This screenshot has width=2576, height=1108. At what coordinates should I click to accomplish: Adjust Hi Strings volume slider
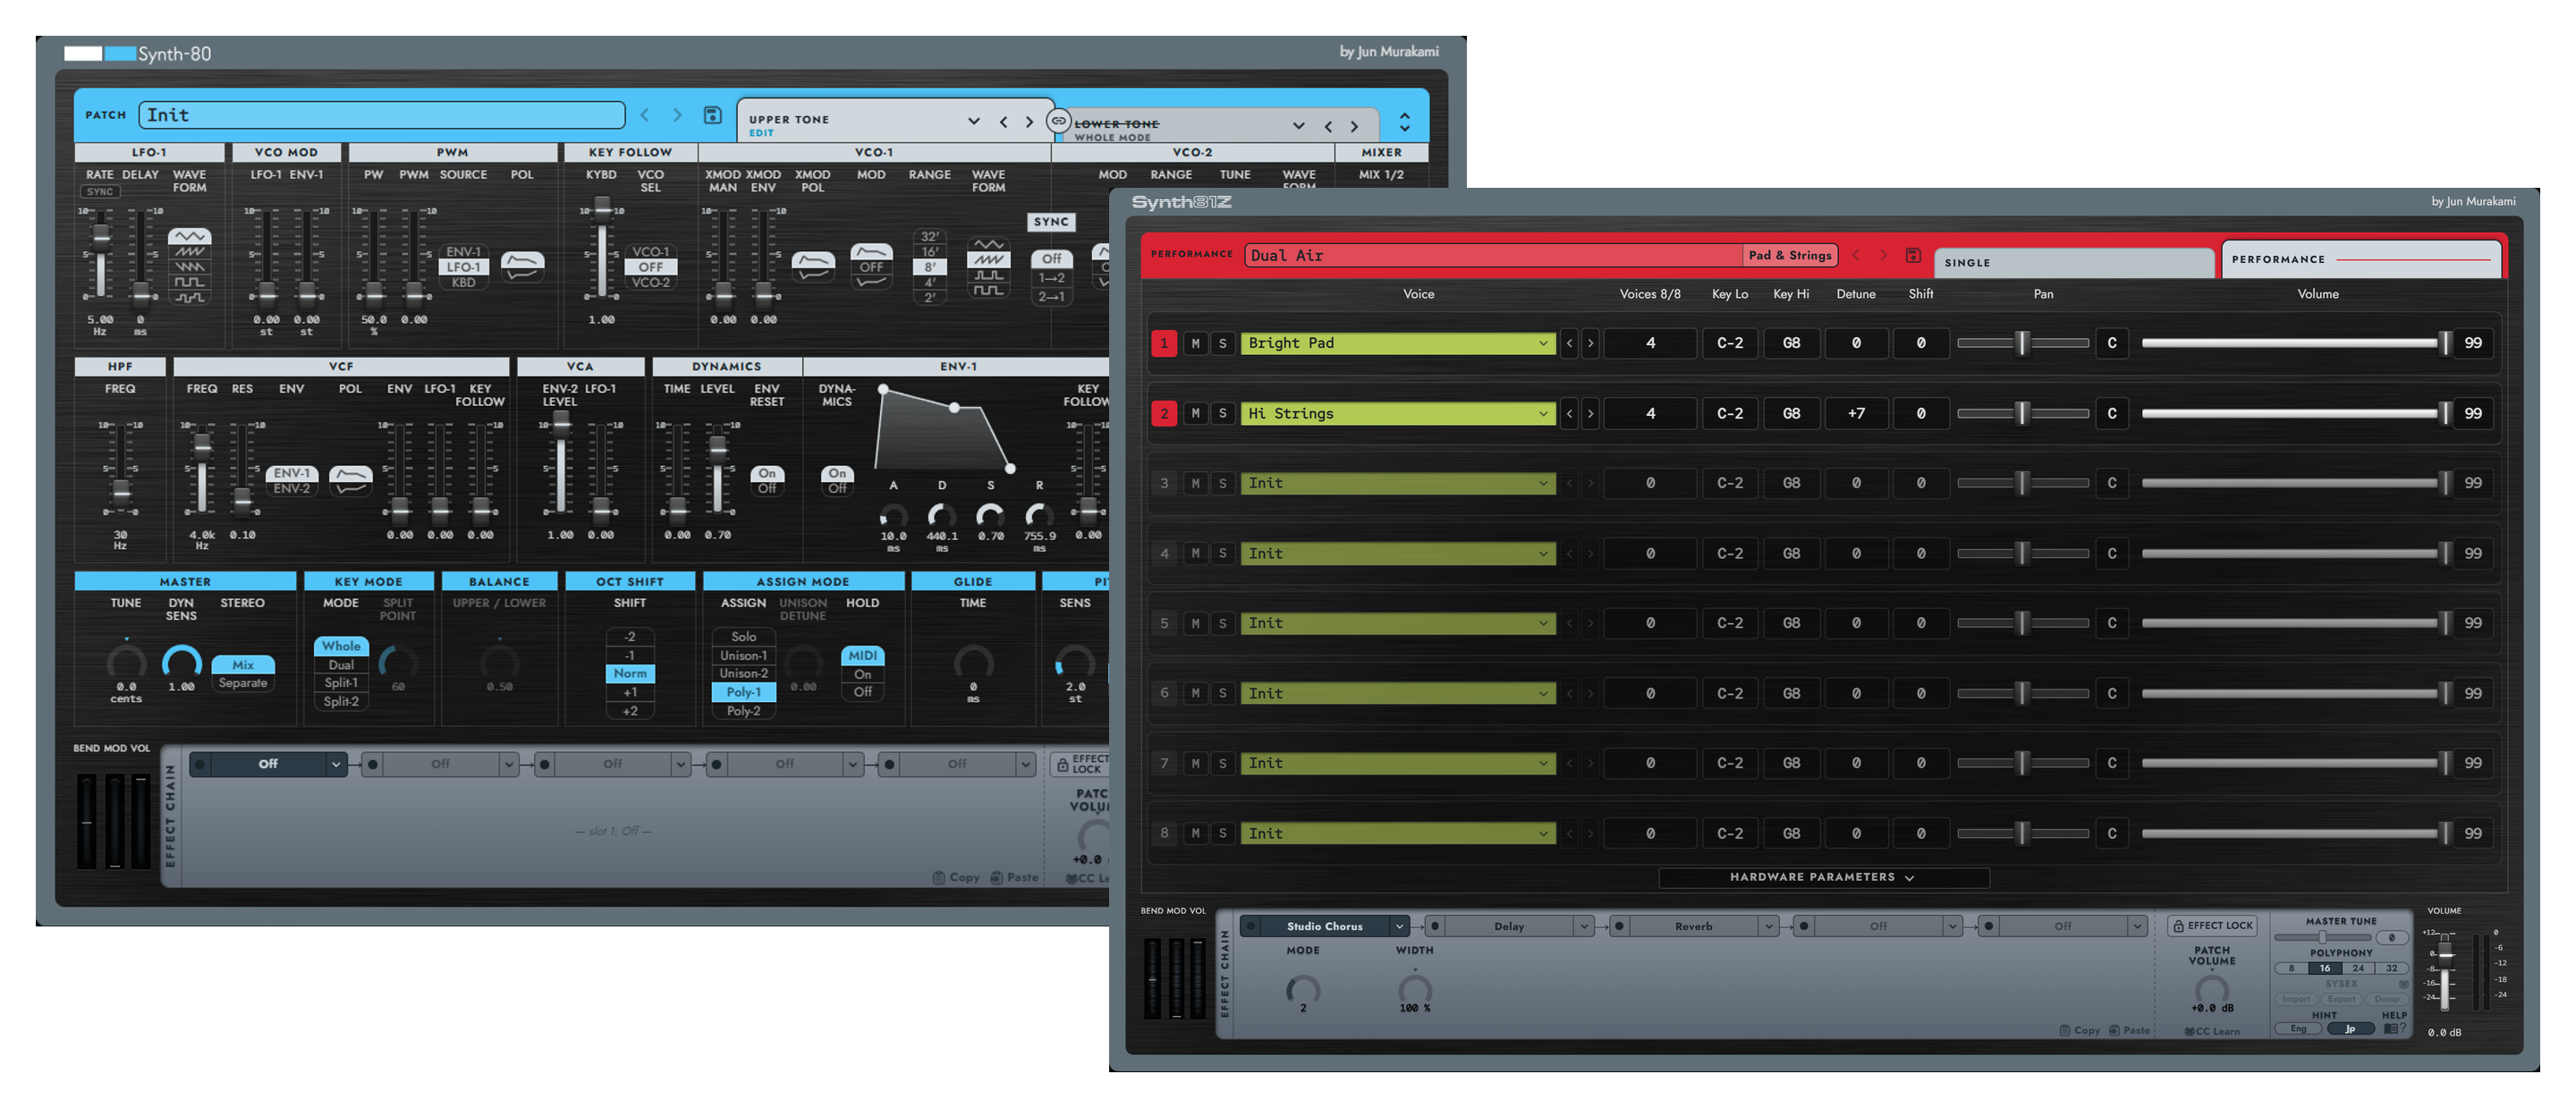[2296, 413]
